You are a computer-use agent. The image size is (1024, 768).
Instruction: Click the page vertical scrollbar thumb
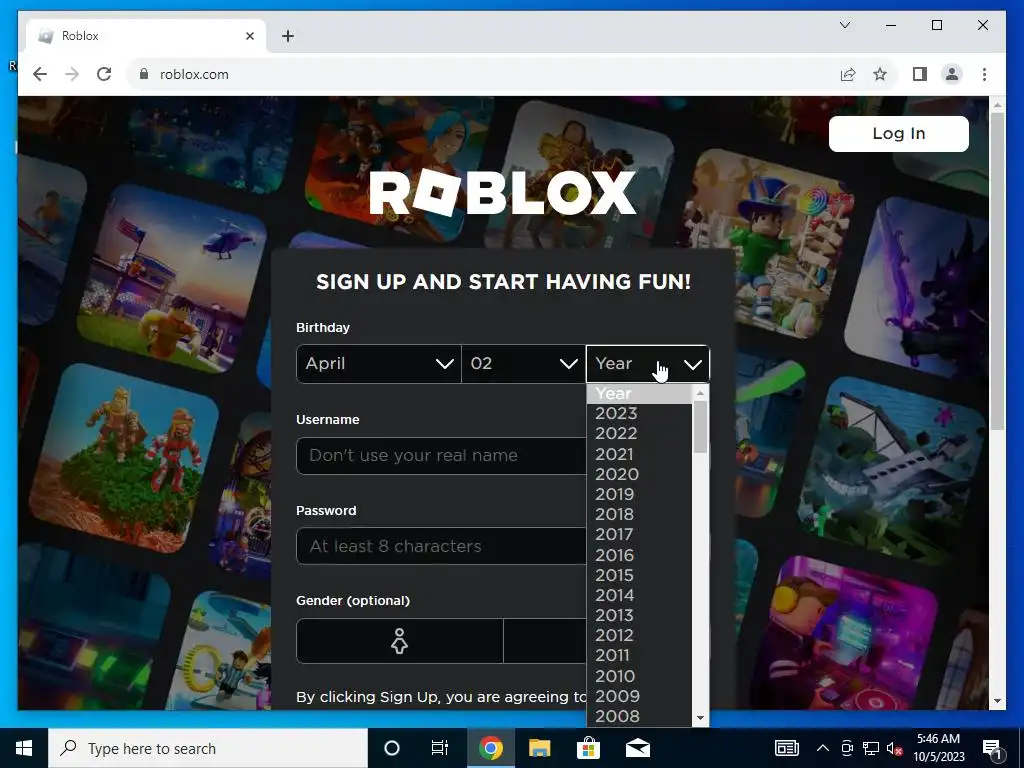point(997,271)
